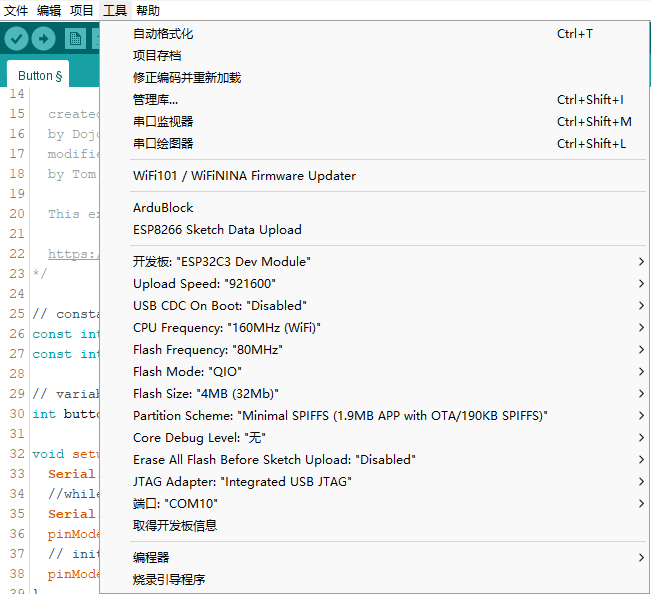Expand the 端口 COM10 submenu

(175, 504)
